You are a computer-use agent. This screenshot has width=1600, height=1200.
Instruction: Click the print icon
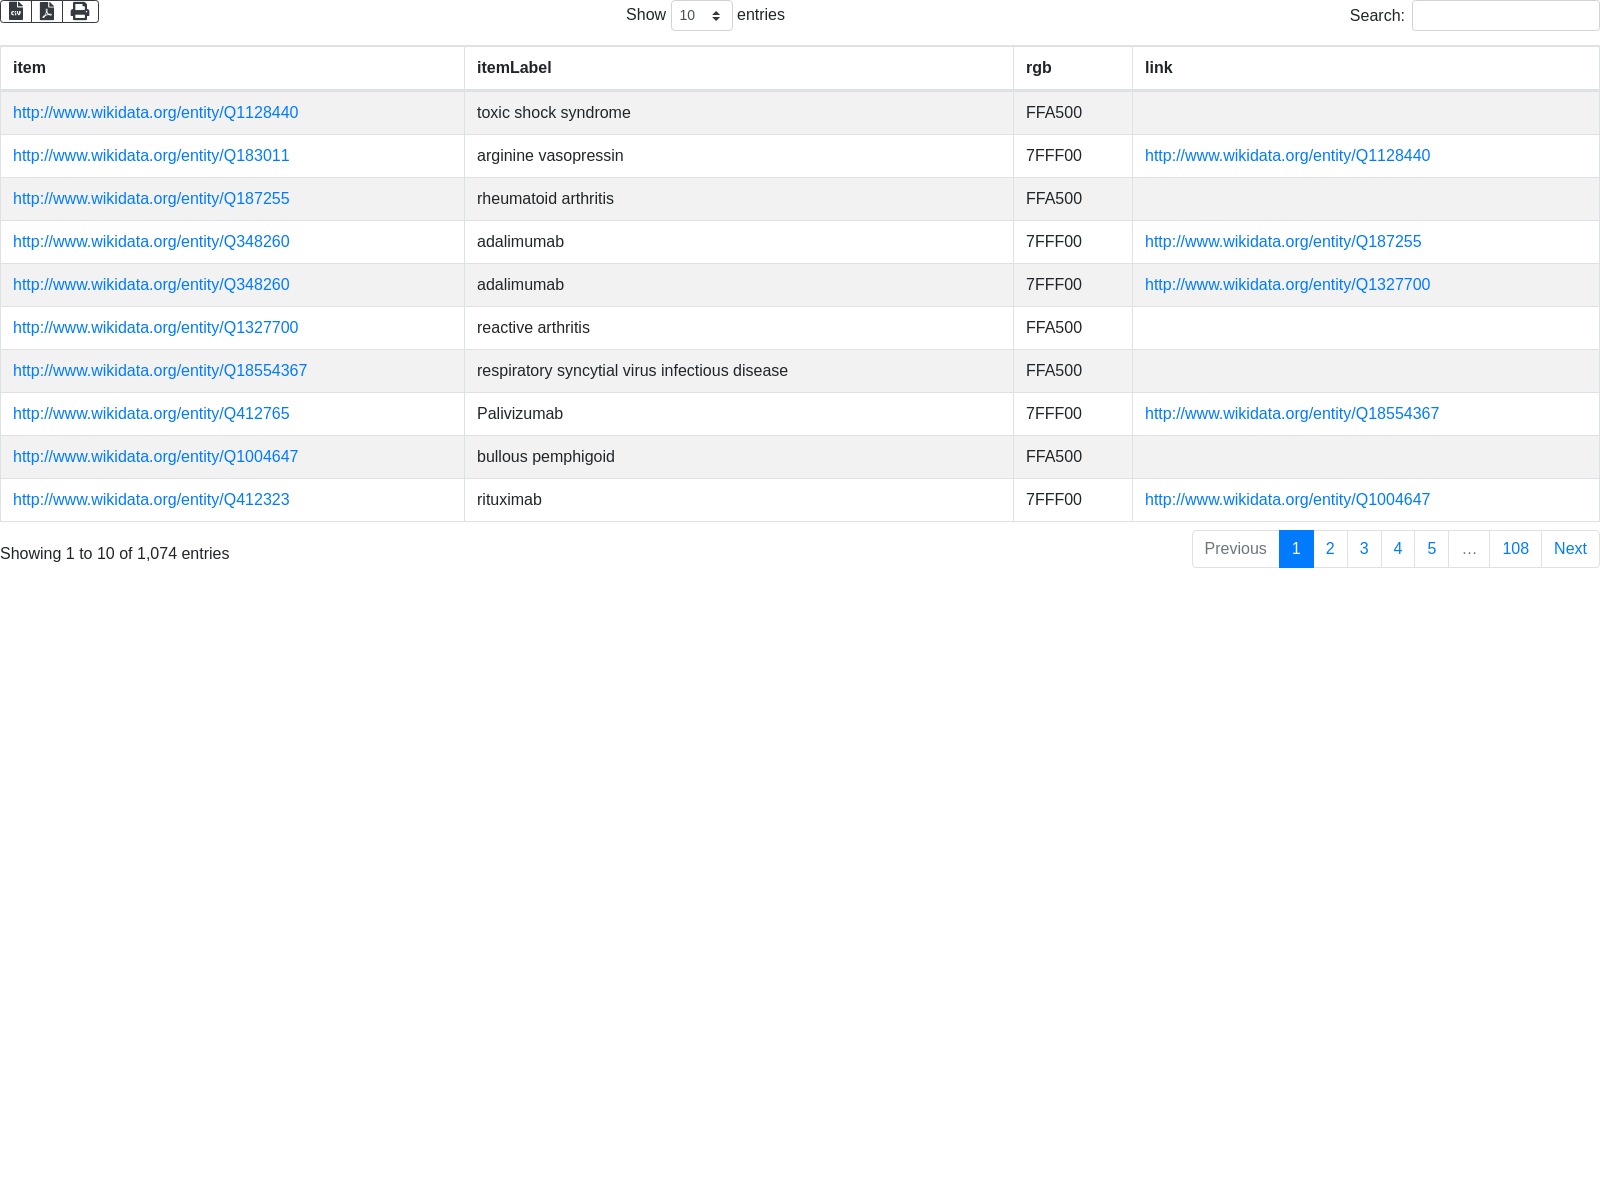pyautogui.click(x=80, y=11)
